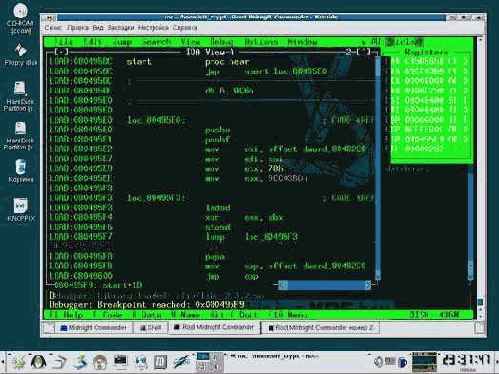Screen dimensions: 499x374
Task: Open the Сеанс menu in Konsole
Action: click(53, 28)
